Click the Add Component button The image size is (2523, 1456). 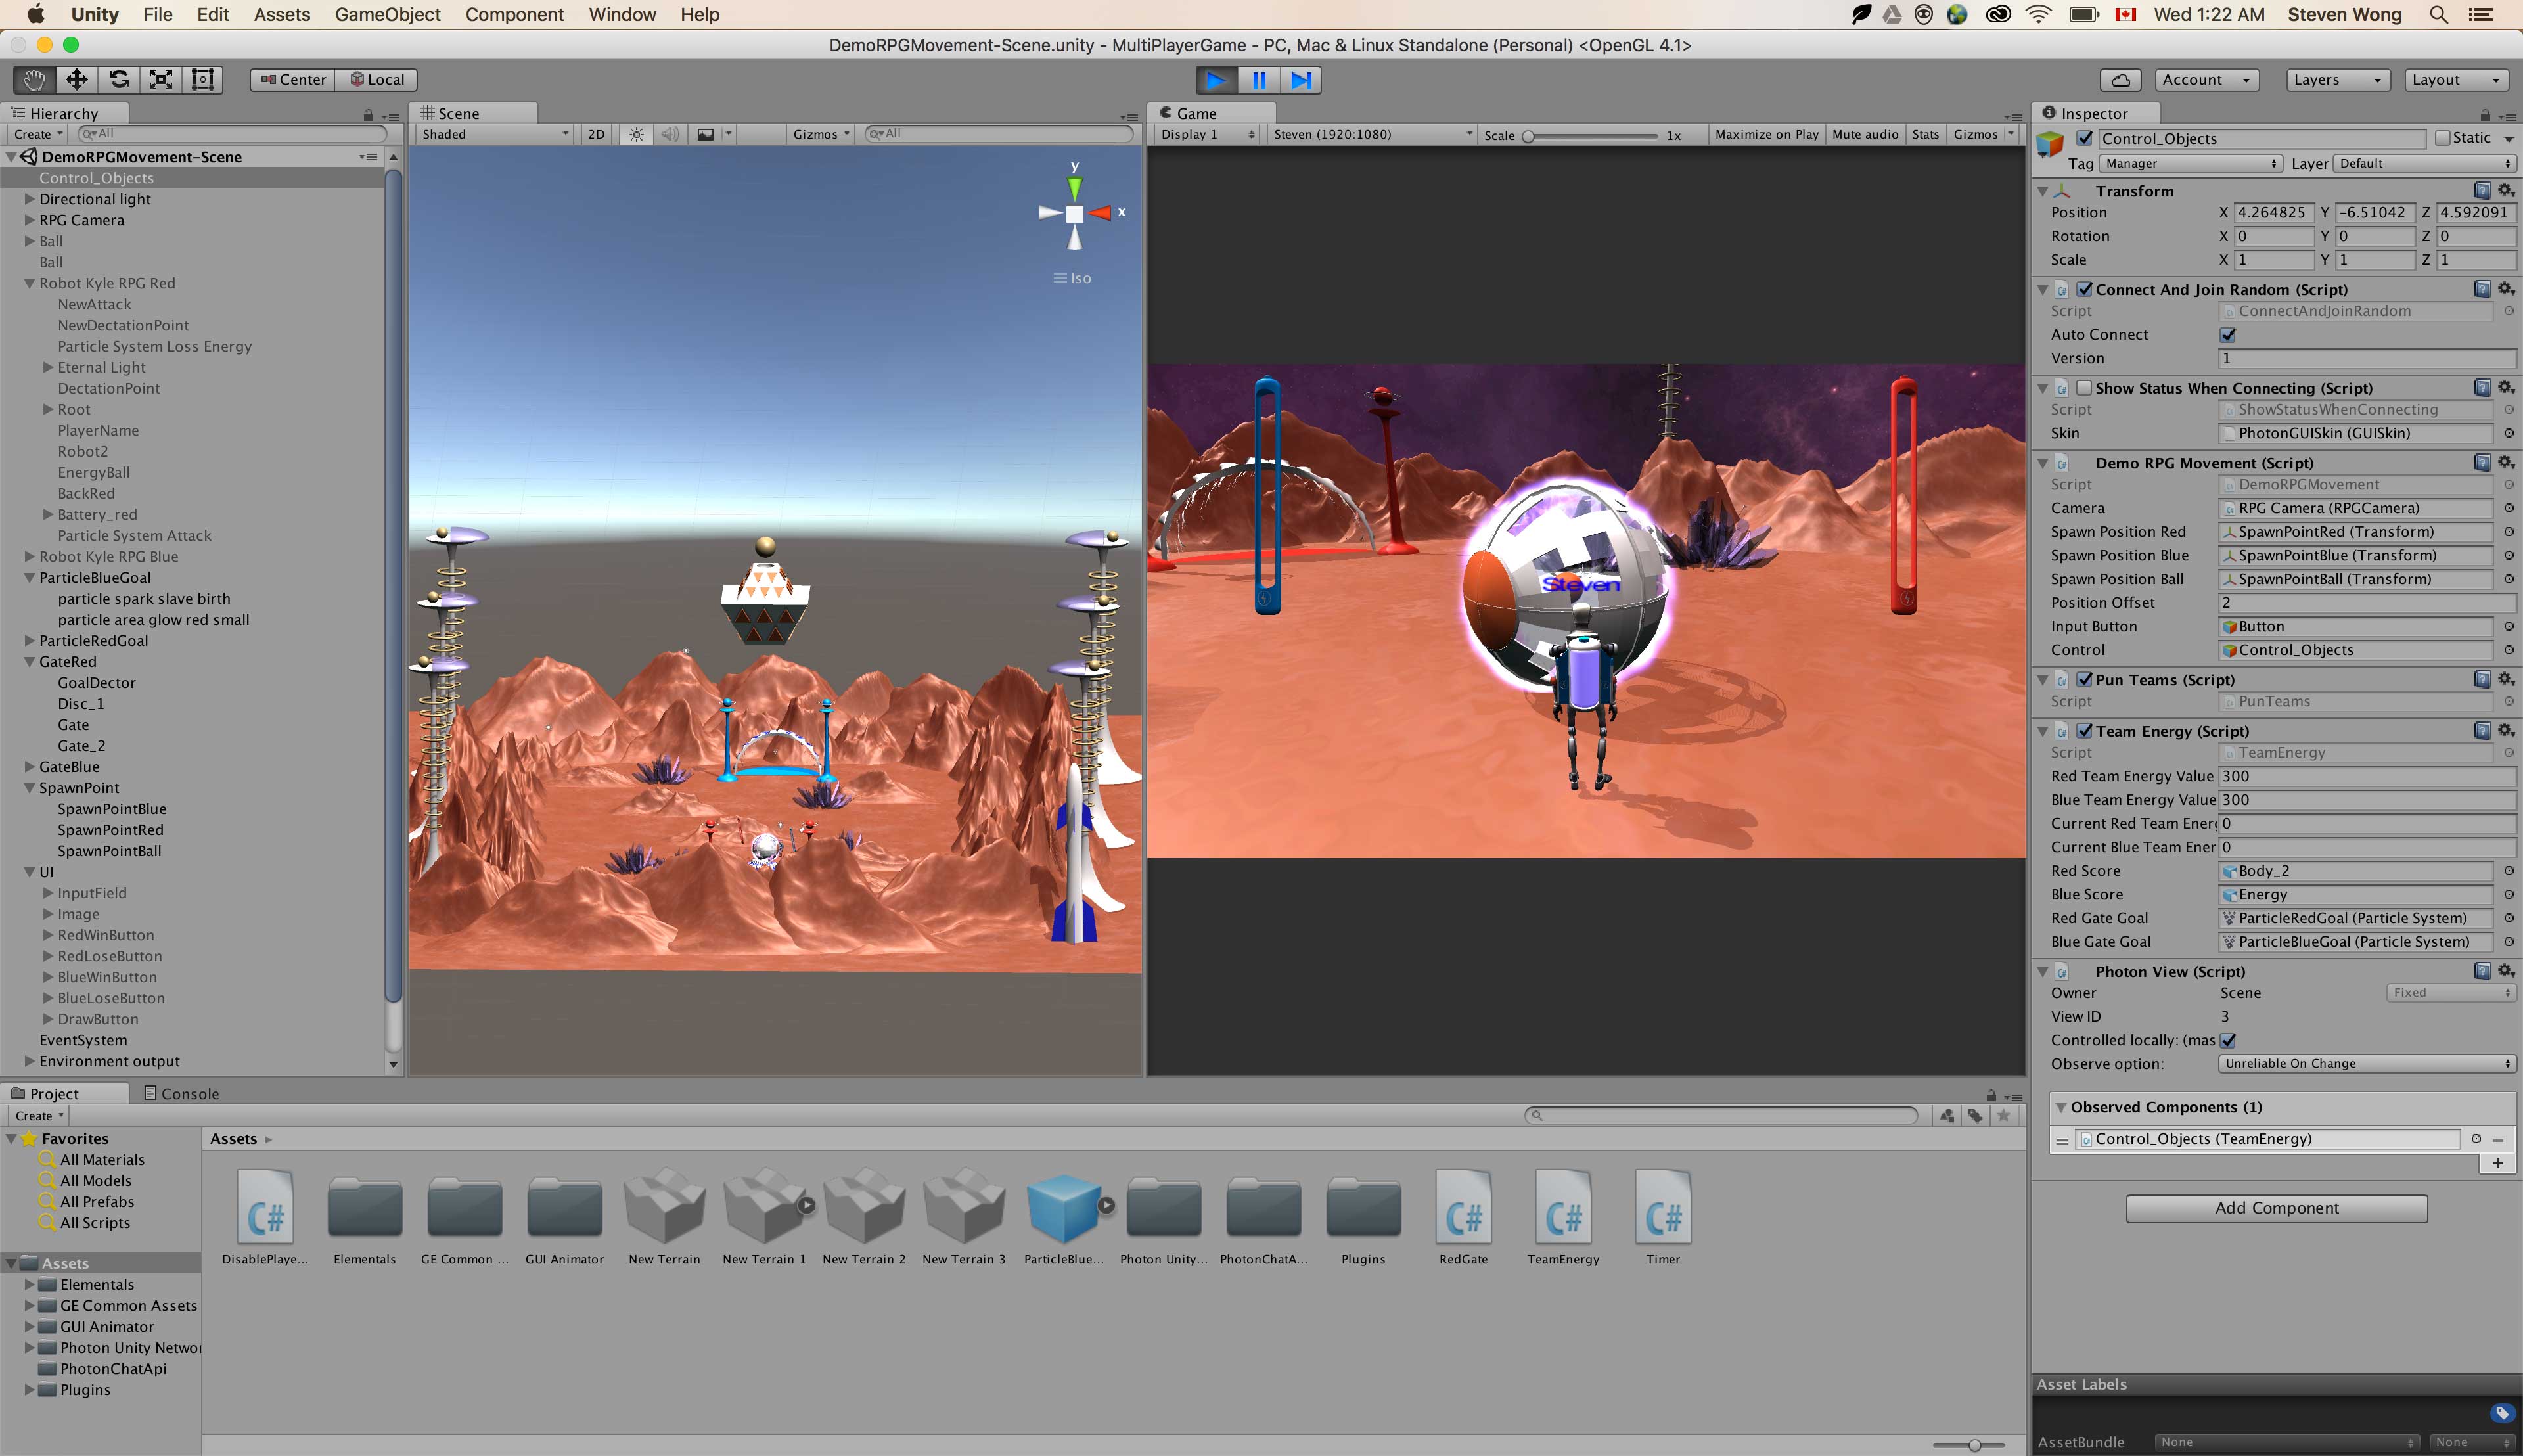coord(2276,1208)
